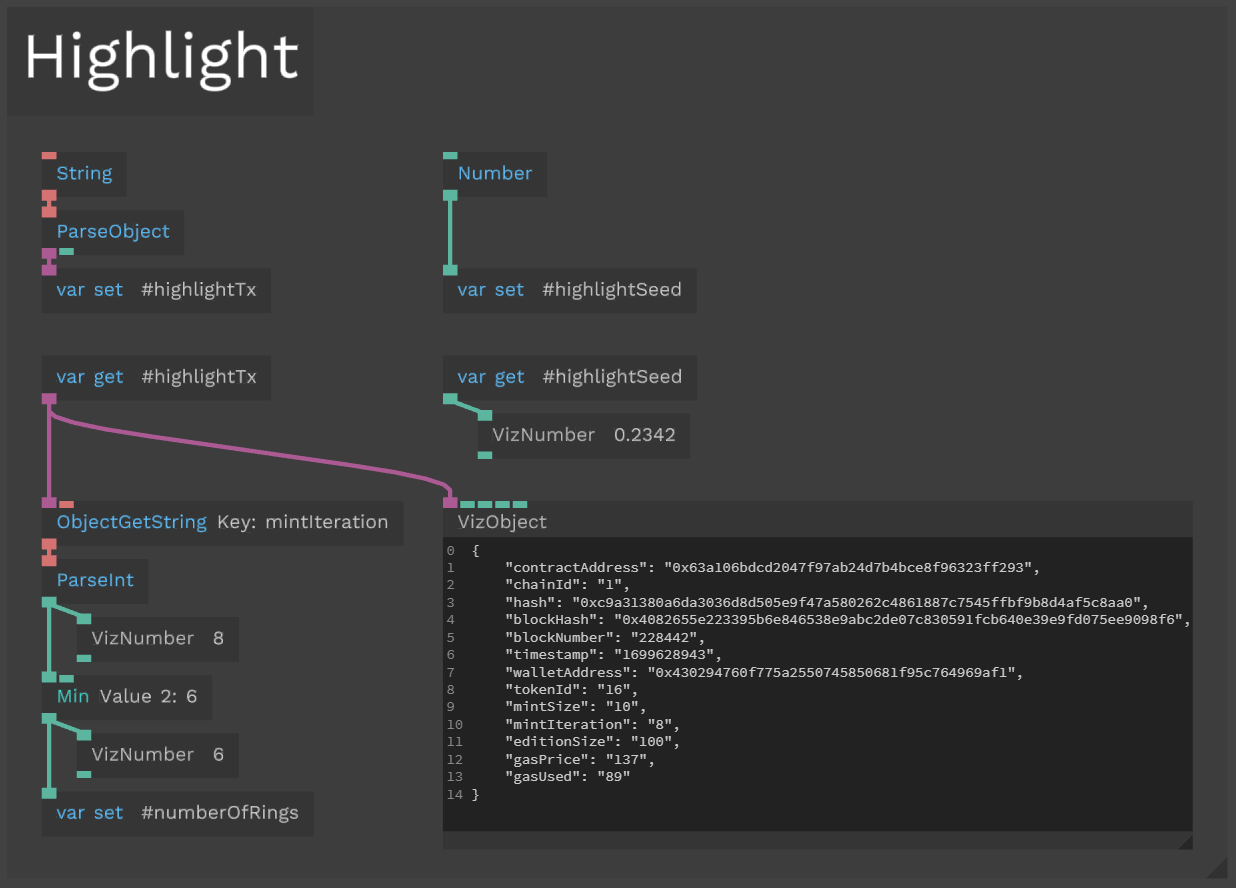Select the Number operator node
The image size is (1236, 888).
point(495,173)
